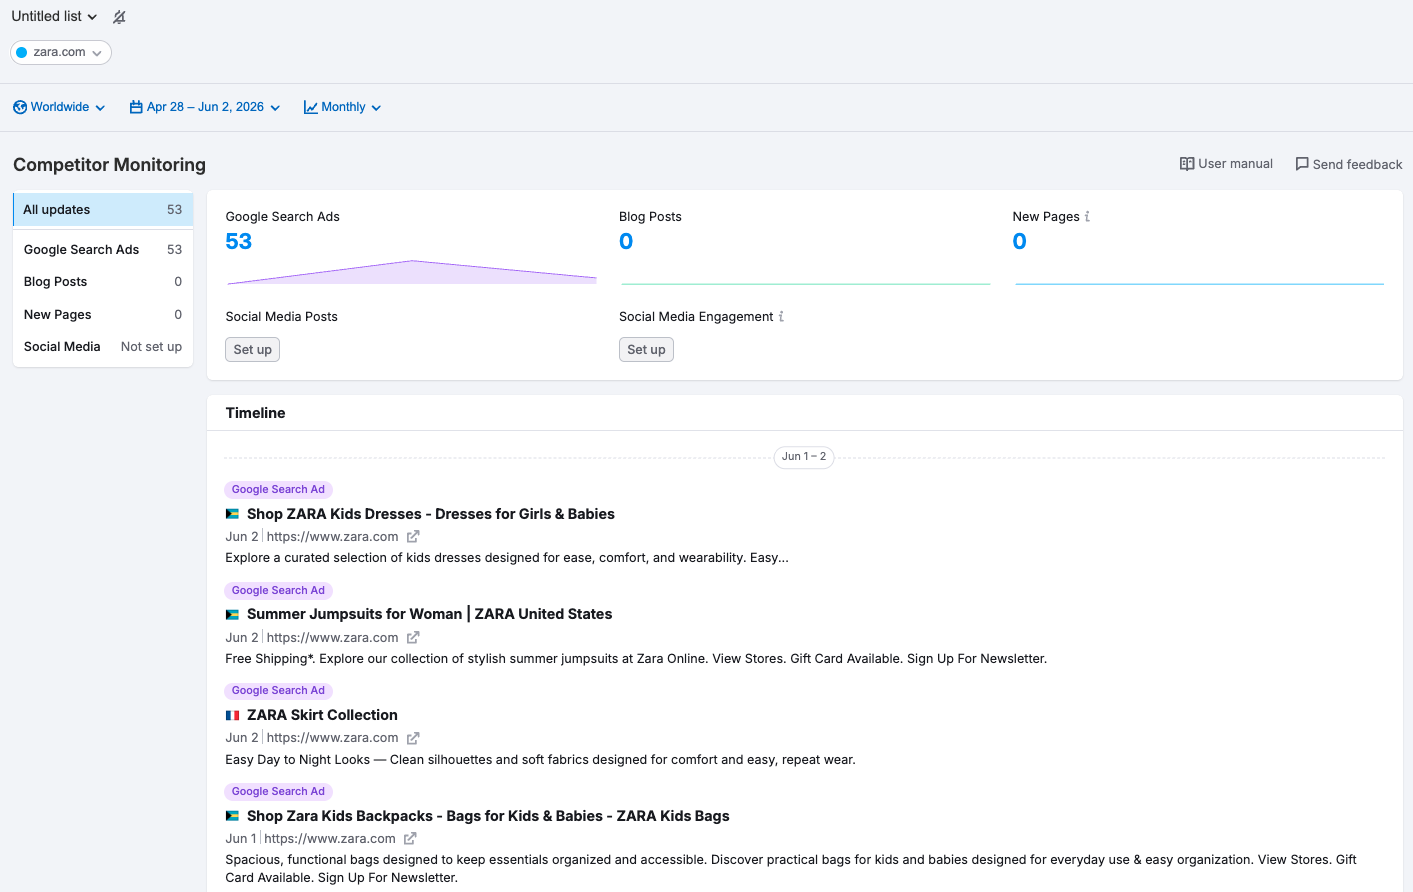Click the flag icon beside Zara Kids Backpacks
The width and height of the screenshot is (1413, 892).
coord(232,816)
